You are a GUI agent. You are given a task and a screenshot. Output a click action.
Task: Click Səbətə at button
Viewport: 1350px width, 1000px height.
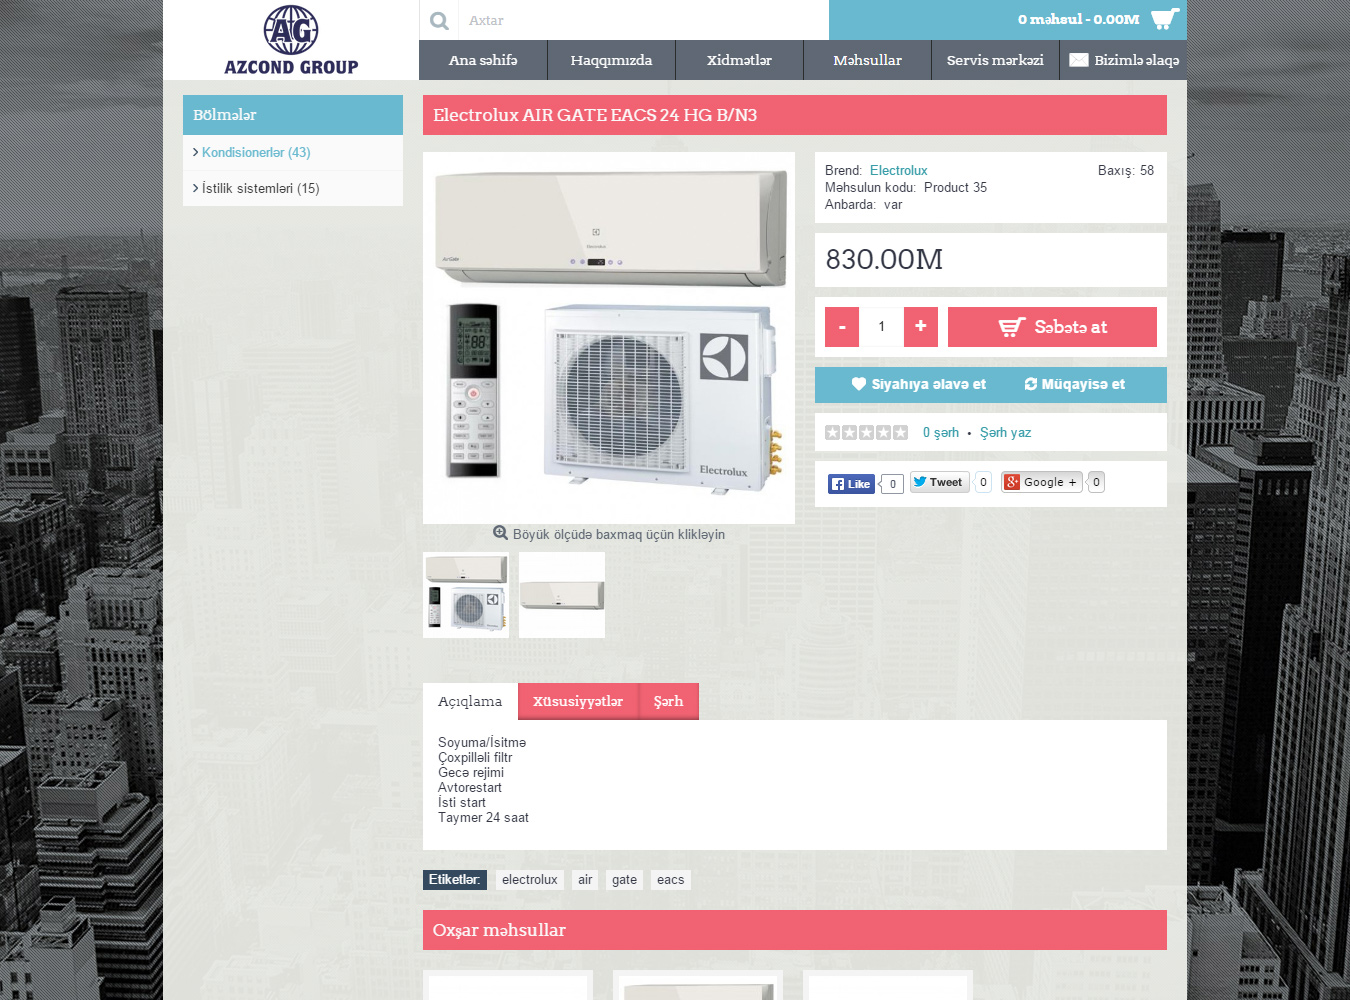[x=1052, y=327]
